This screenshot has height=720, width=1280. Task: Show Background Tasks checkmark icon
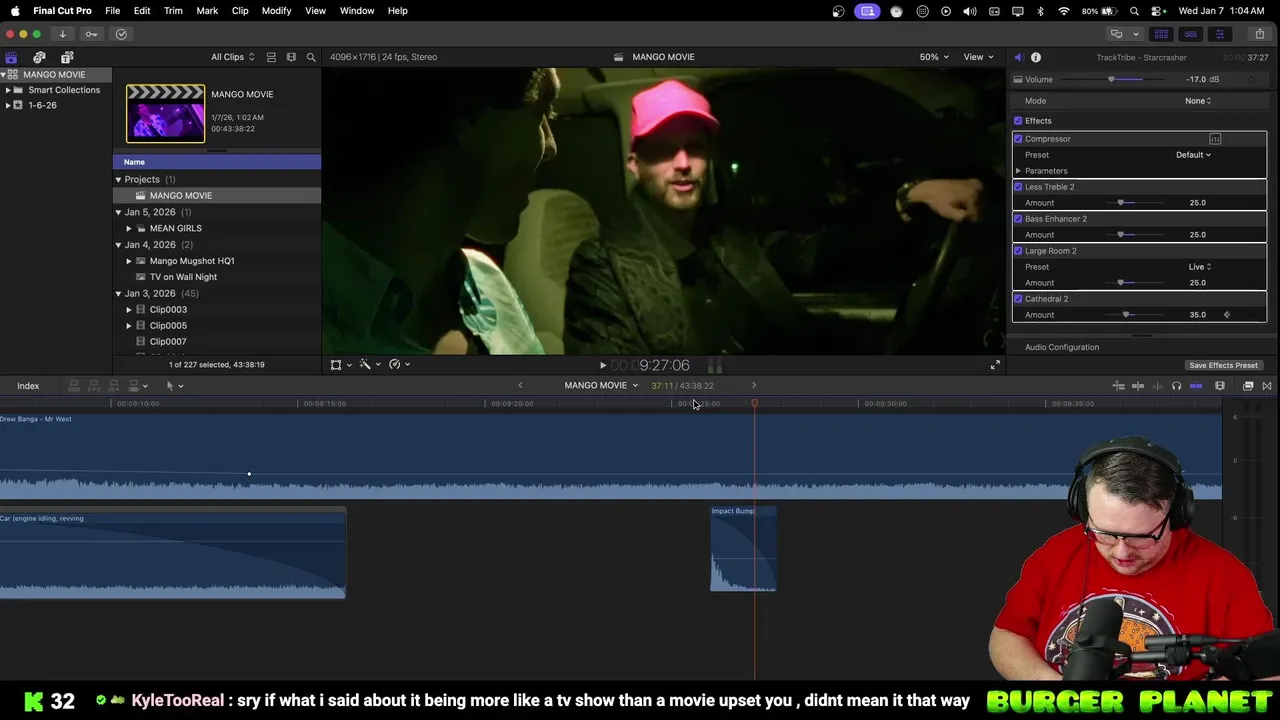coord(121,34)
